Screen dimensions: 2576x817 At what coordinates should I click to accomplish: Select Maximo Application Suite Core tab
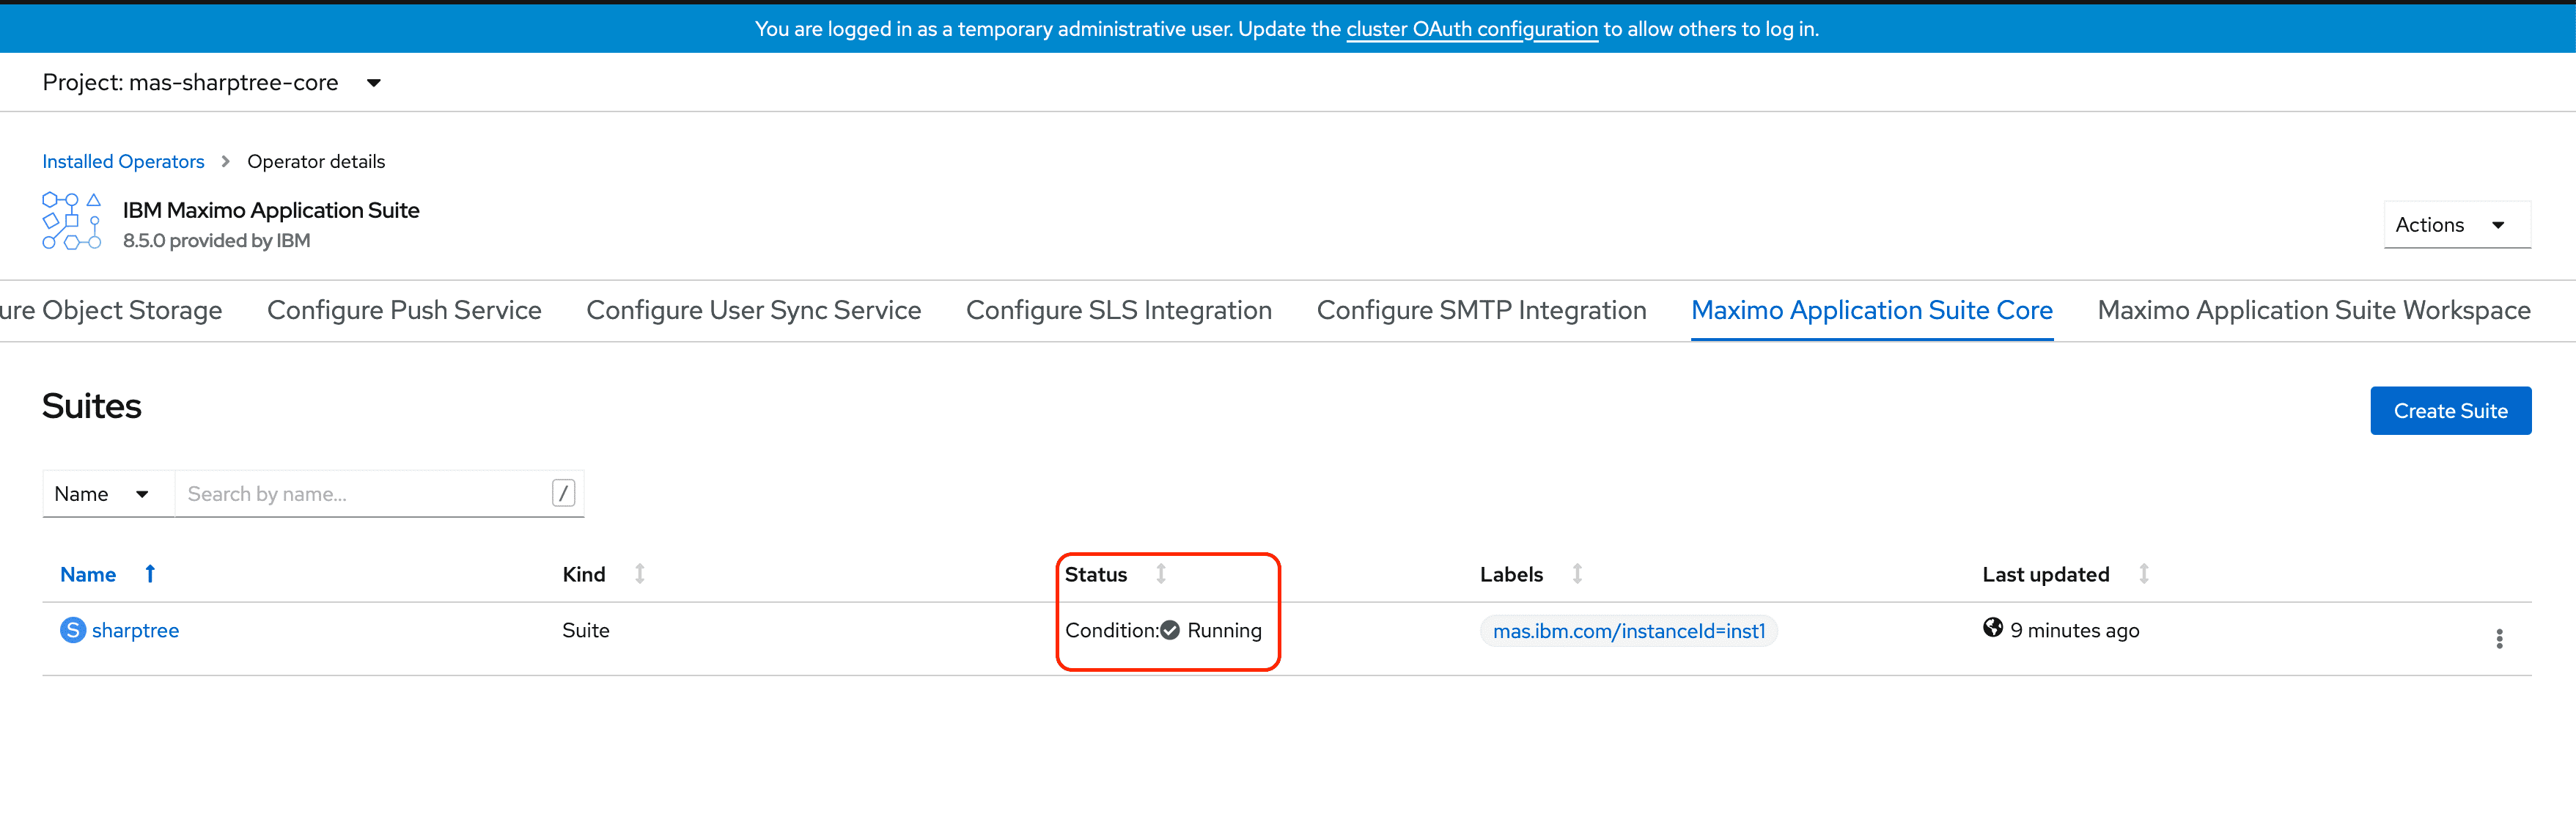(x=1872, y=310)
